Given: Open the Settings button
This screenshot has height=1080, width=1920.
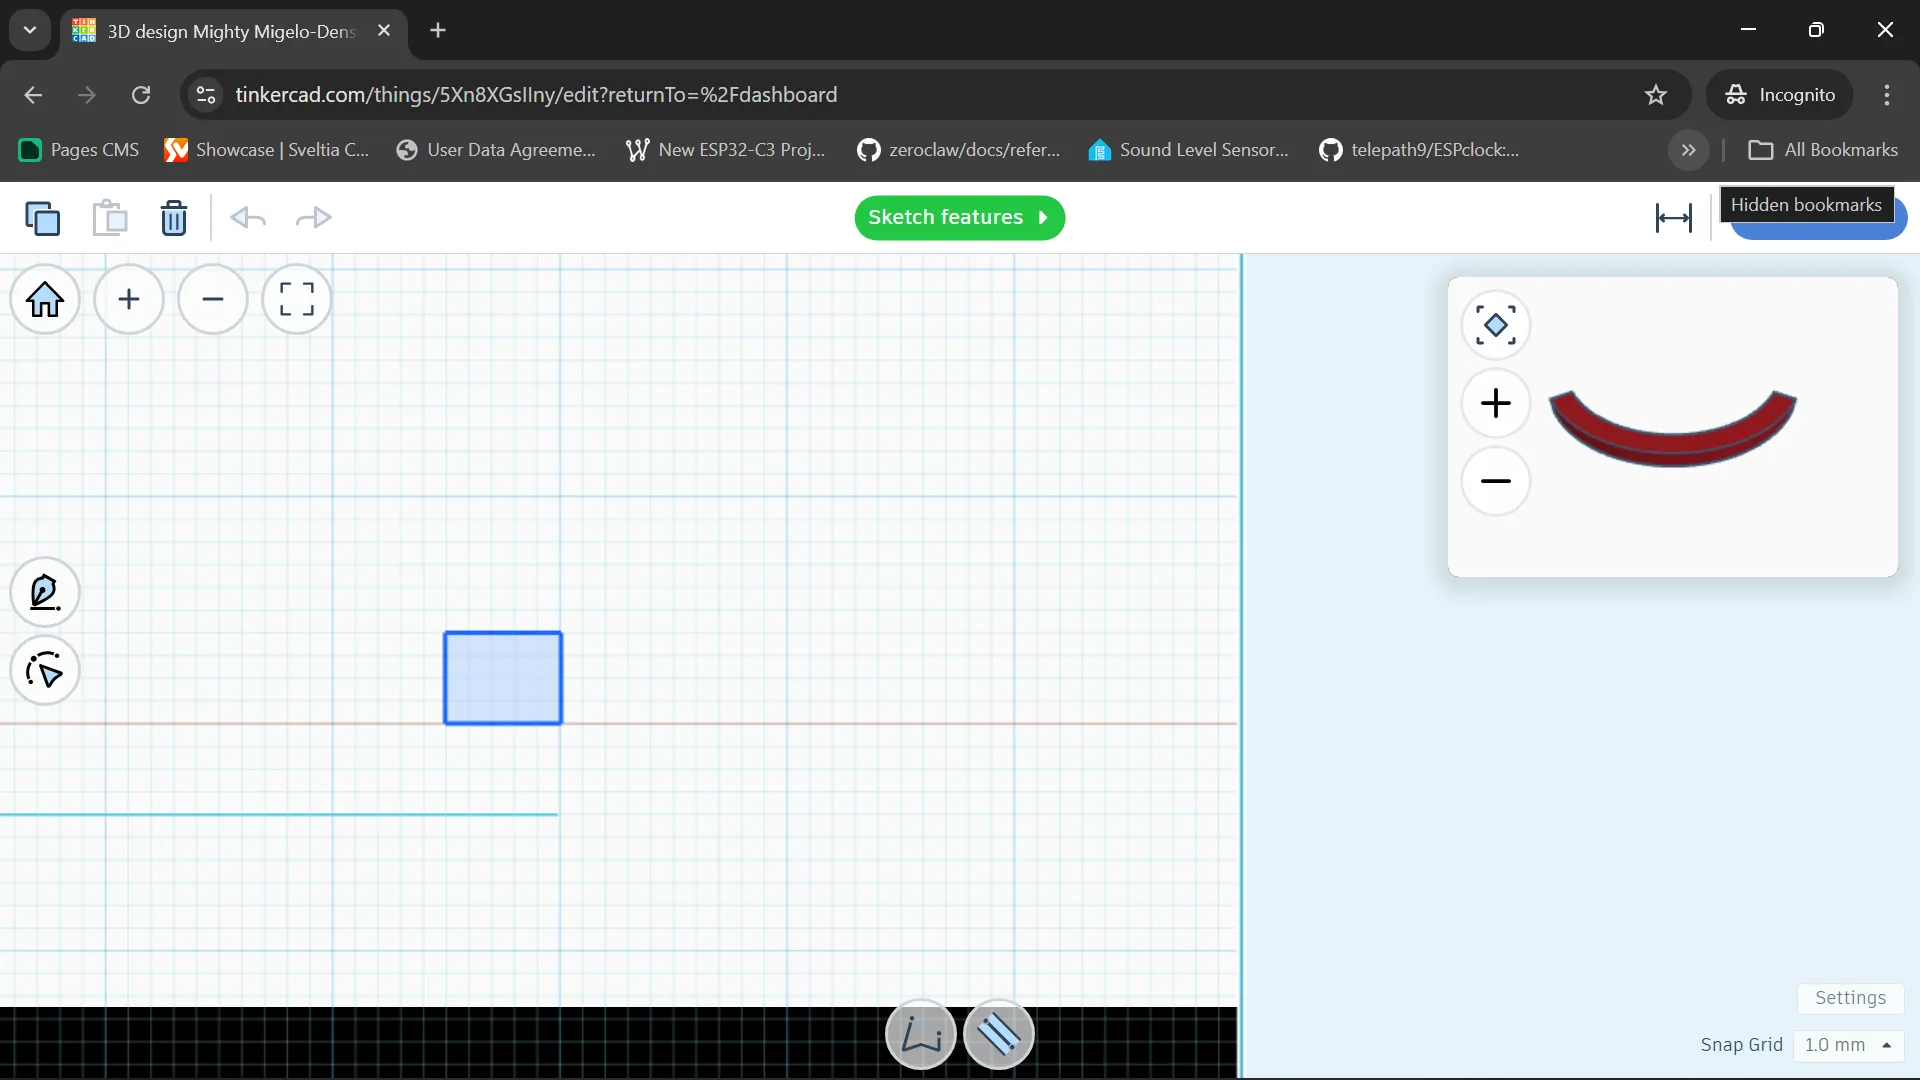Looking at the screenshot, I should [1850, 998].
